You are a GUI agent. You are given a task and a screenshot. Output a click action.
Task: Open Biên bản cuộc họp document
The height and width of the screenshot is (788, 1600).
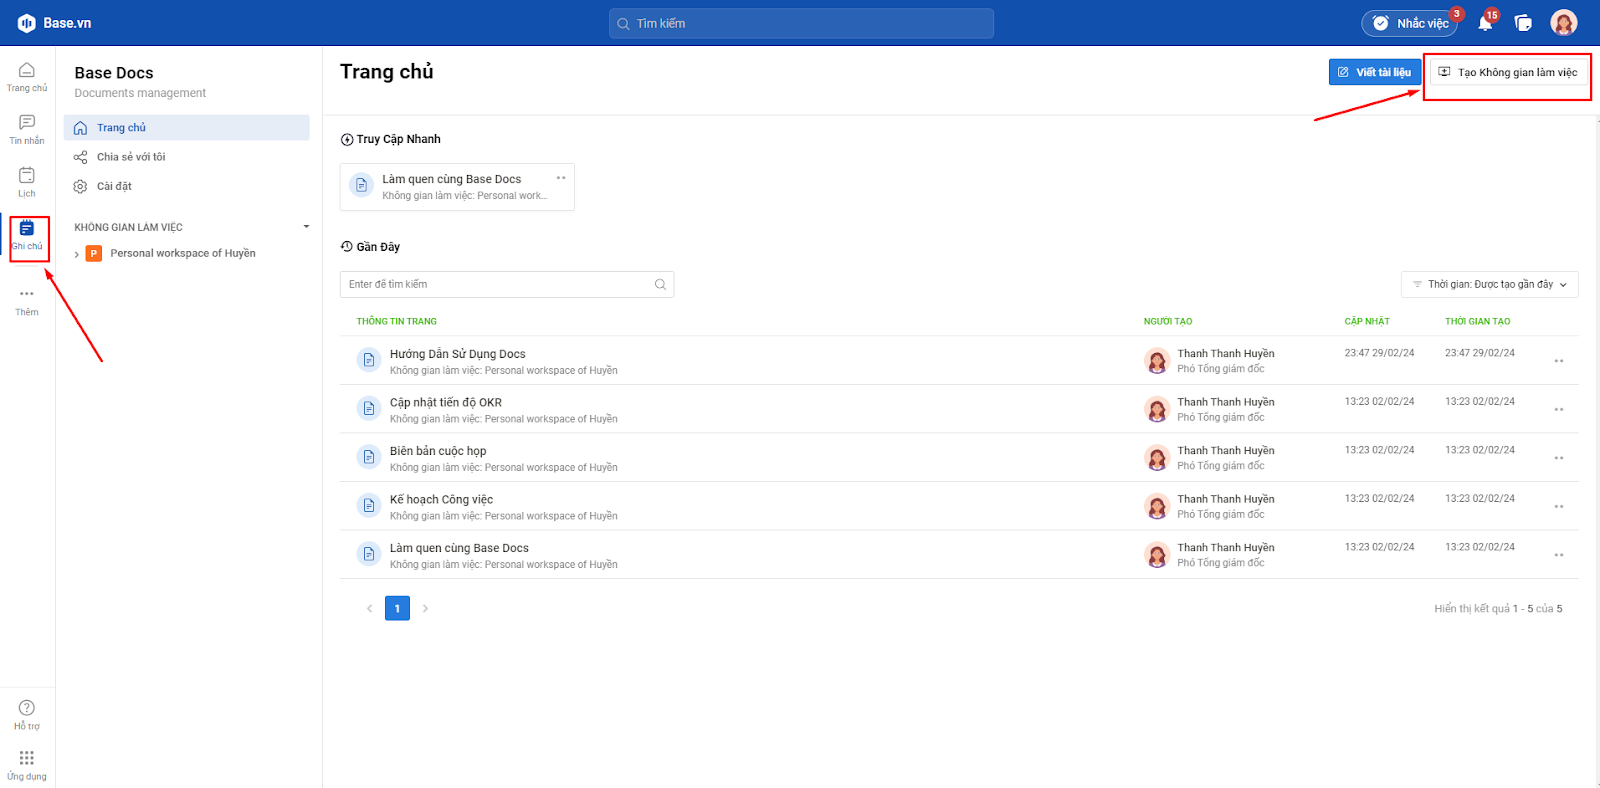[438, 451]
